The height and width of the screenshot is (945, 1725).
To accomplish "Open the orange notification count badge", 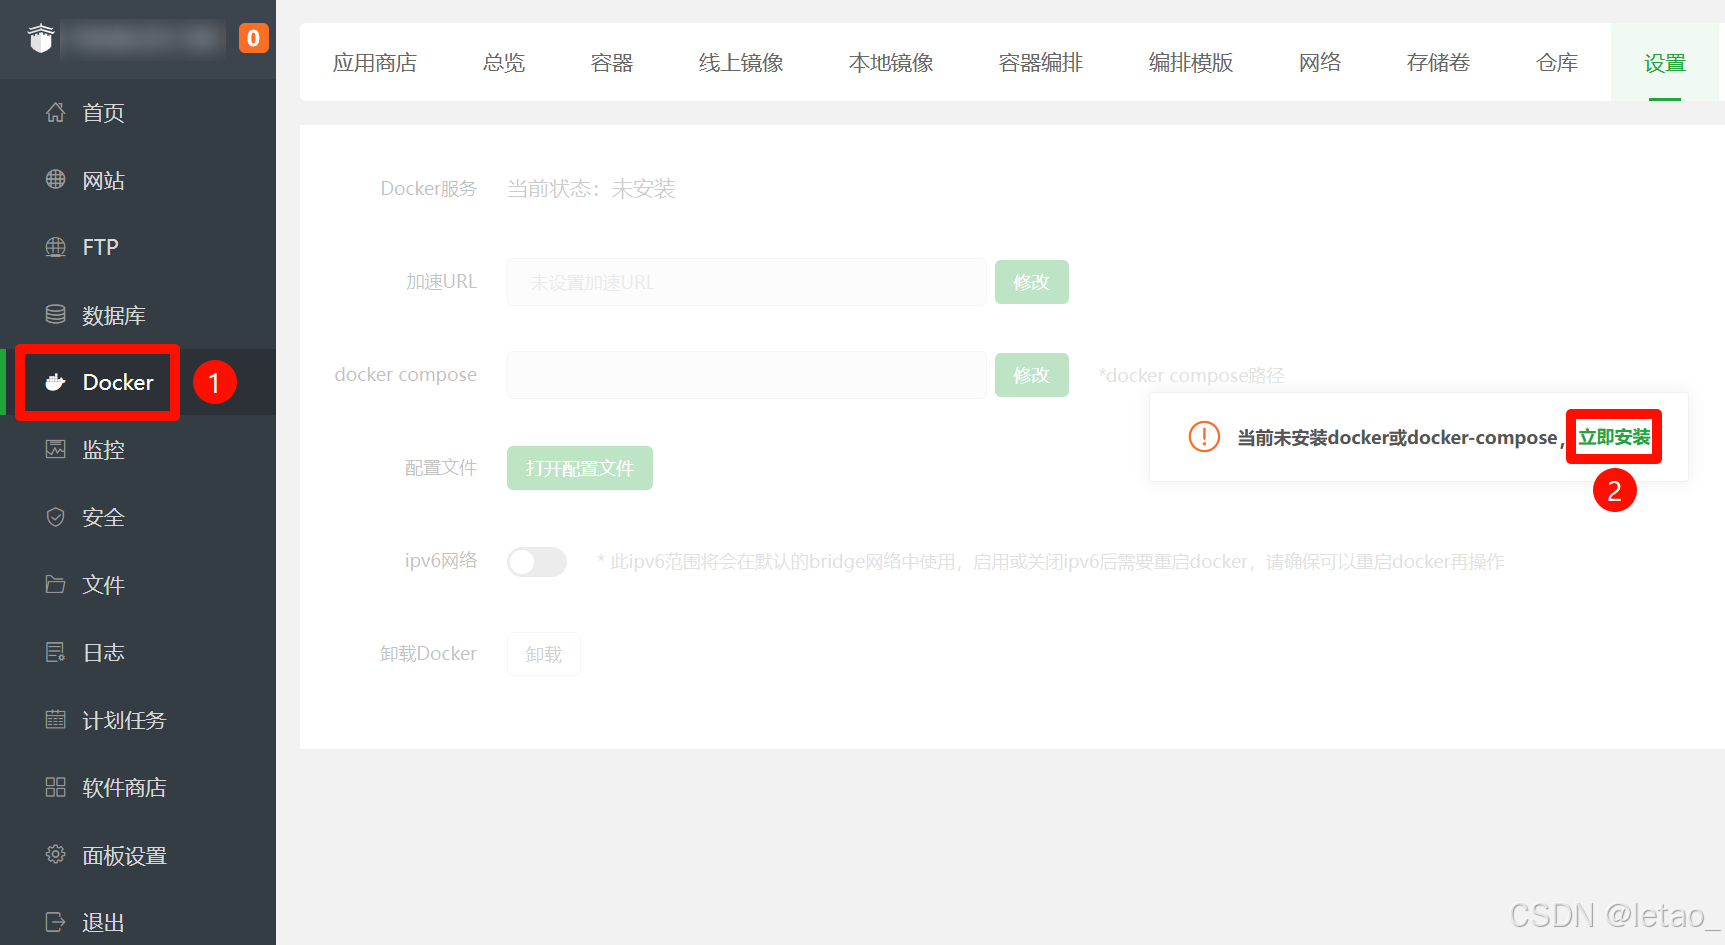I will tap(253, 38).
